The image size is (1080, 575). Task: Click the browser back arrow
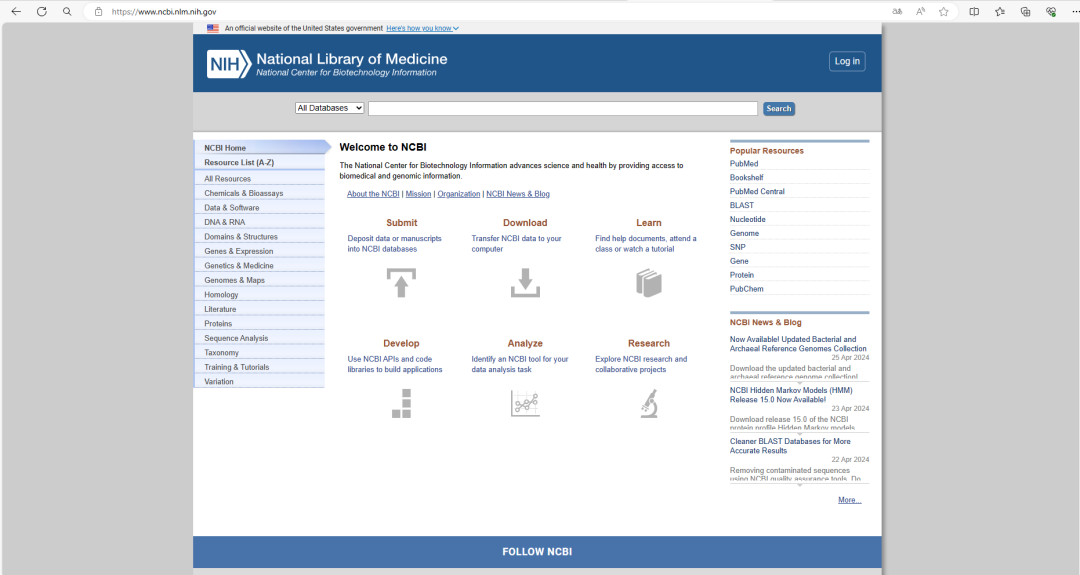[x=16, y=11]
